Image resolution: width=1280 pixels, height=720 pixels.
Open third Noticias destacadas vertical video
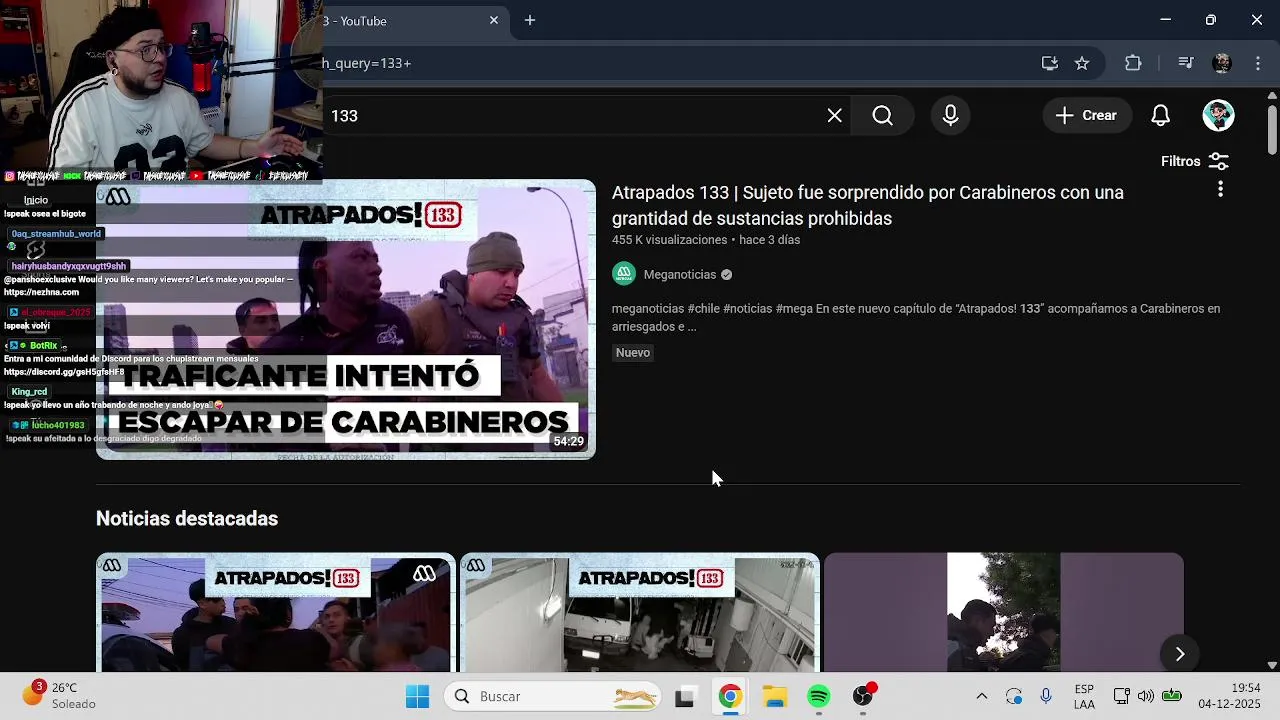pos(1004,612)
